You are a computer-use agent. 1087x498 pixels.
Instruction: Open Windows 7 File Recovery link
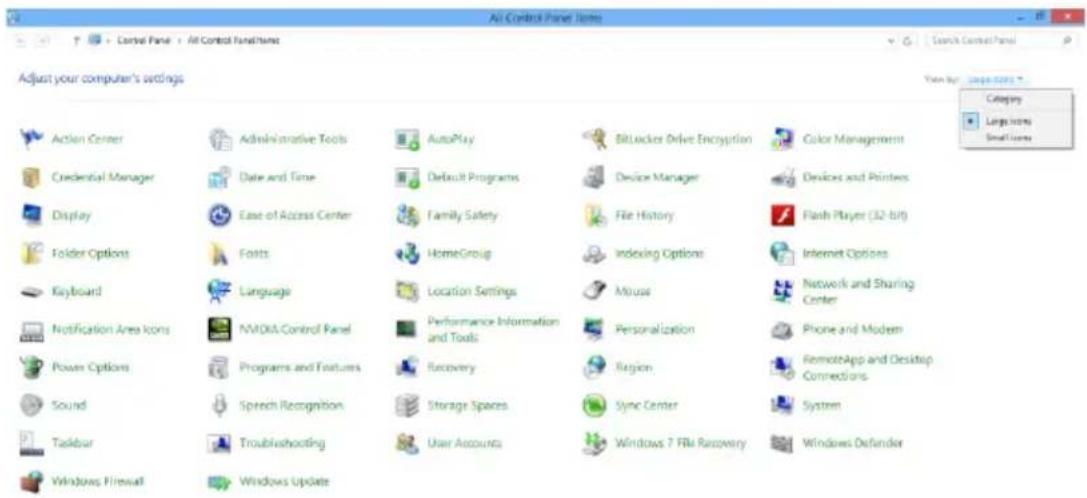680,443
